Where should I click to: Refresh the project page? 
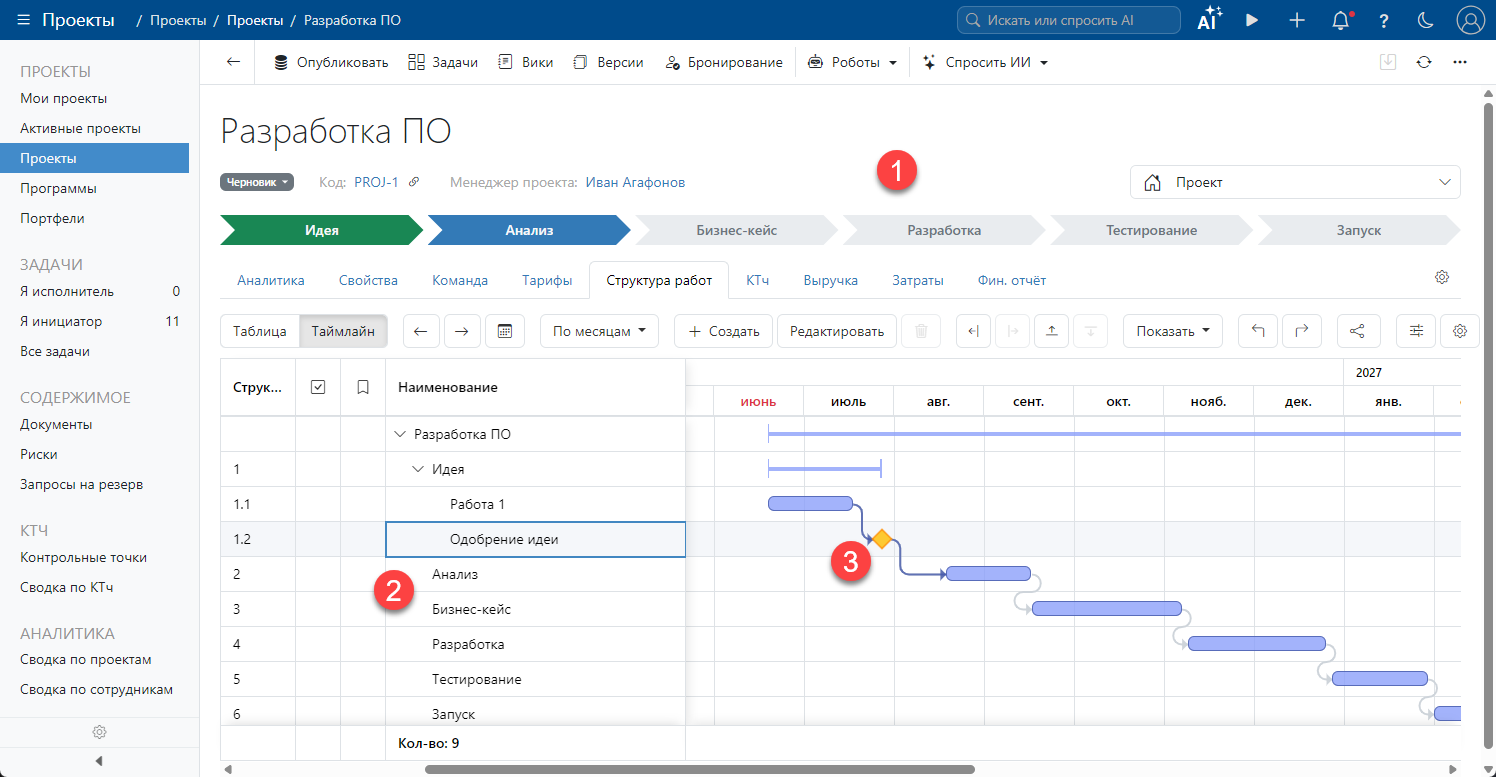click(x=1424, y=62)
